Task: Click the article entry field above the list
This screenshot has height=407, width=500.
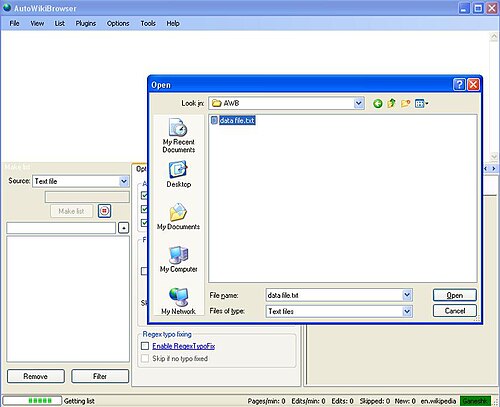Action: [61, 228]
